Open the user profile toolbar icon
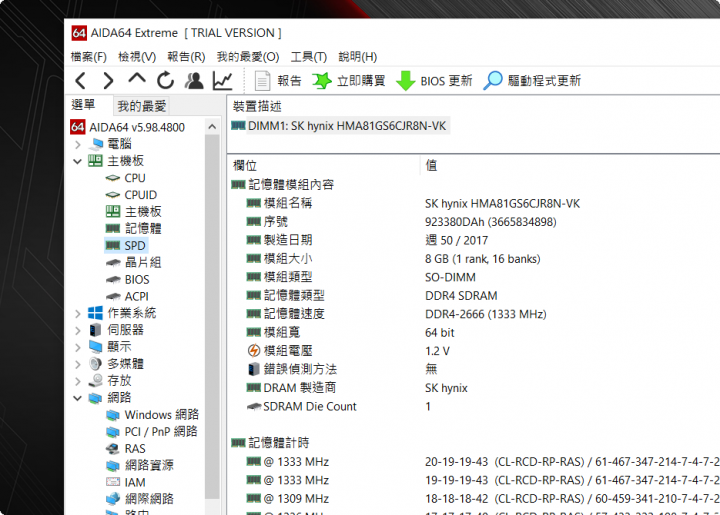The height and width of the screenshot is (515, 720). pos(194,81)
